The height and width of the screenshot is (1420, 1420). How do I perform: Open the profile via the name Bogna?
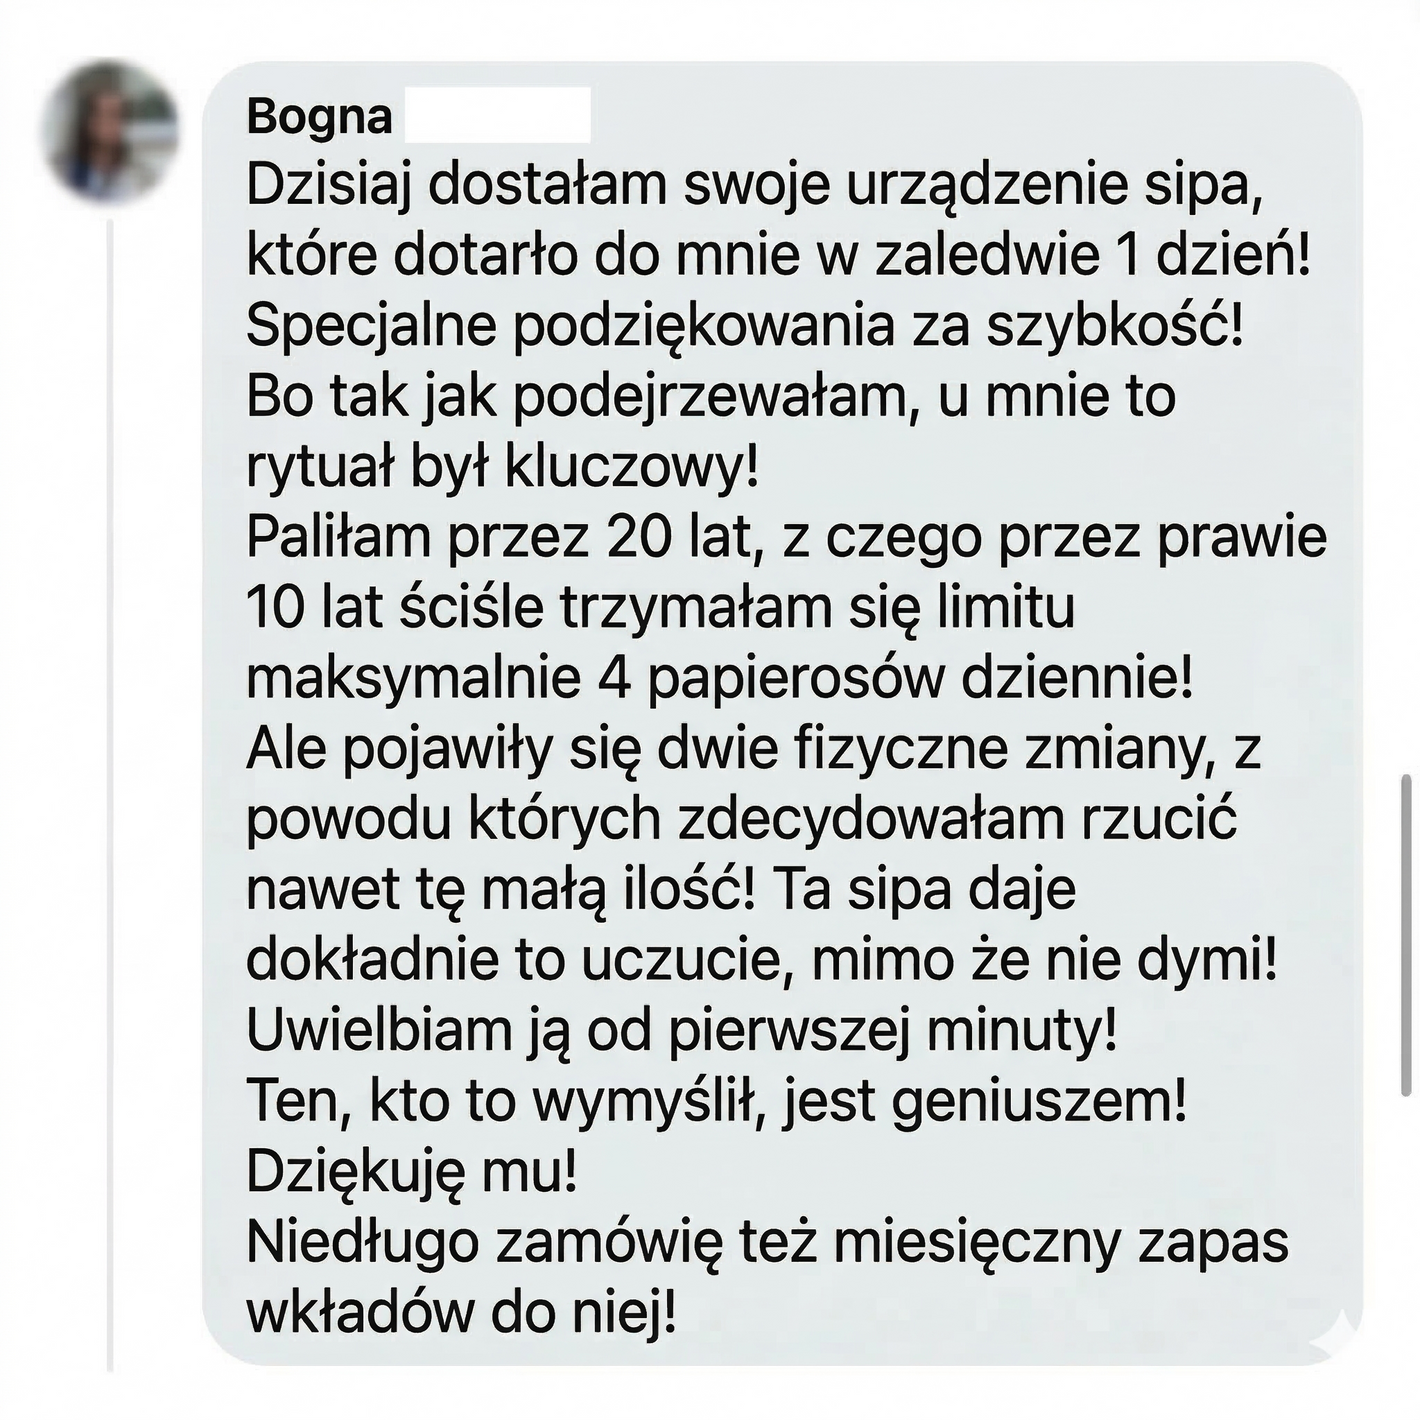pyautogui.click(x=319, y=117)
